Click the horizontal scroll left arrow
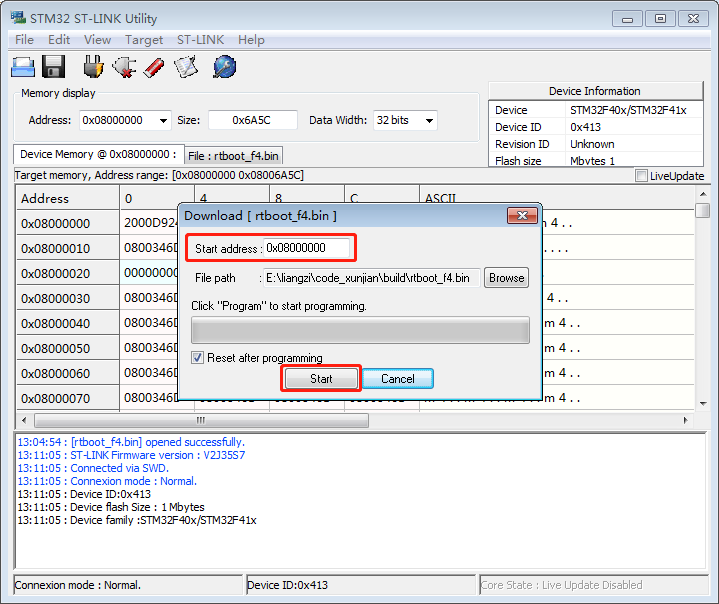Image resolution: width=719 pixels, height=604 pixels. pyautogui.click(x=24, y=420)
